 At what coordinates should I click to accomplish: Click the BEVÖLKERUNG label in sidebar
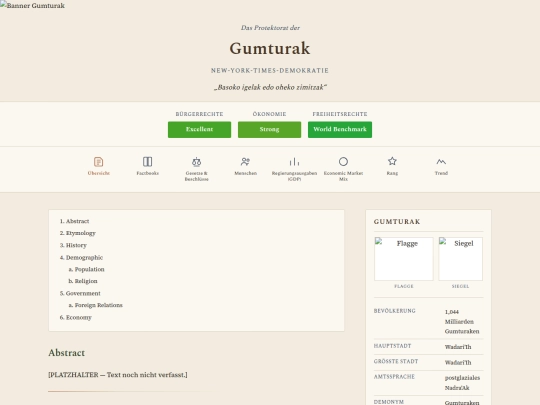click(x=395, y=311)
